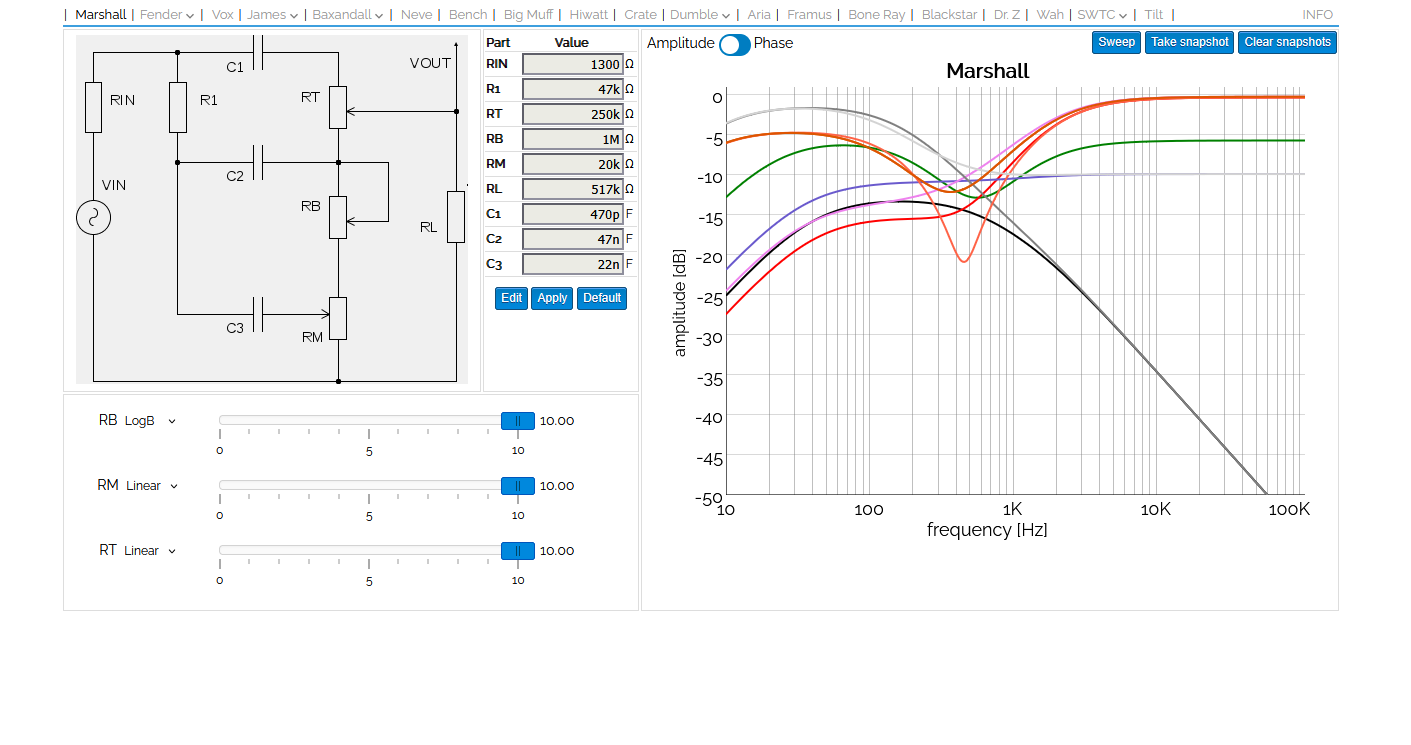The width and height of the screenshot is (1411, 745).
Task: Click the RIN value input field
Action: (572, 64)
